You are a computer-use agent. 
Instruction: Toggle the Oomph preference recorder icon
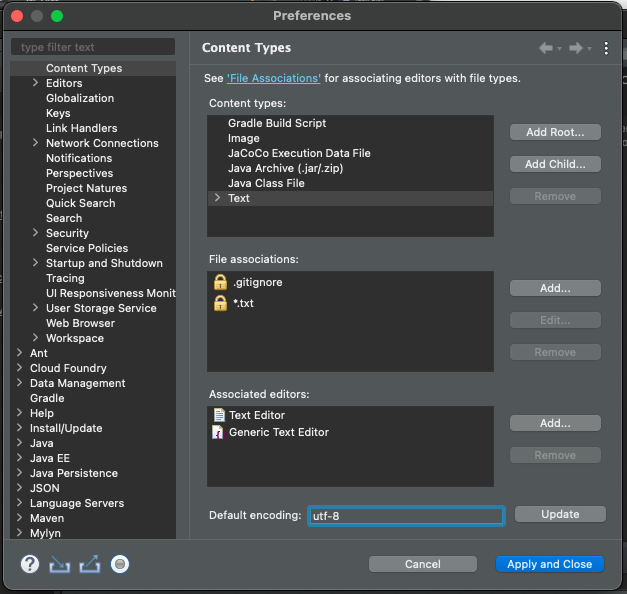point(120,564)
